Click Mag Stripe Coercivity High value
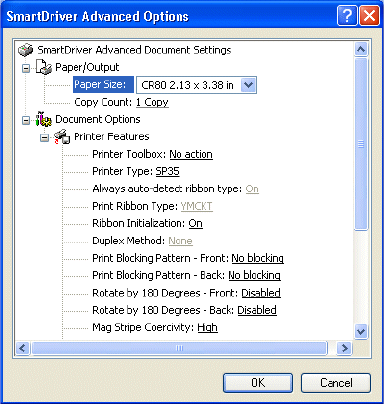Viewport: 384px width, 404px height. click(207, 328)
